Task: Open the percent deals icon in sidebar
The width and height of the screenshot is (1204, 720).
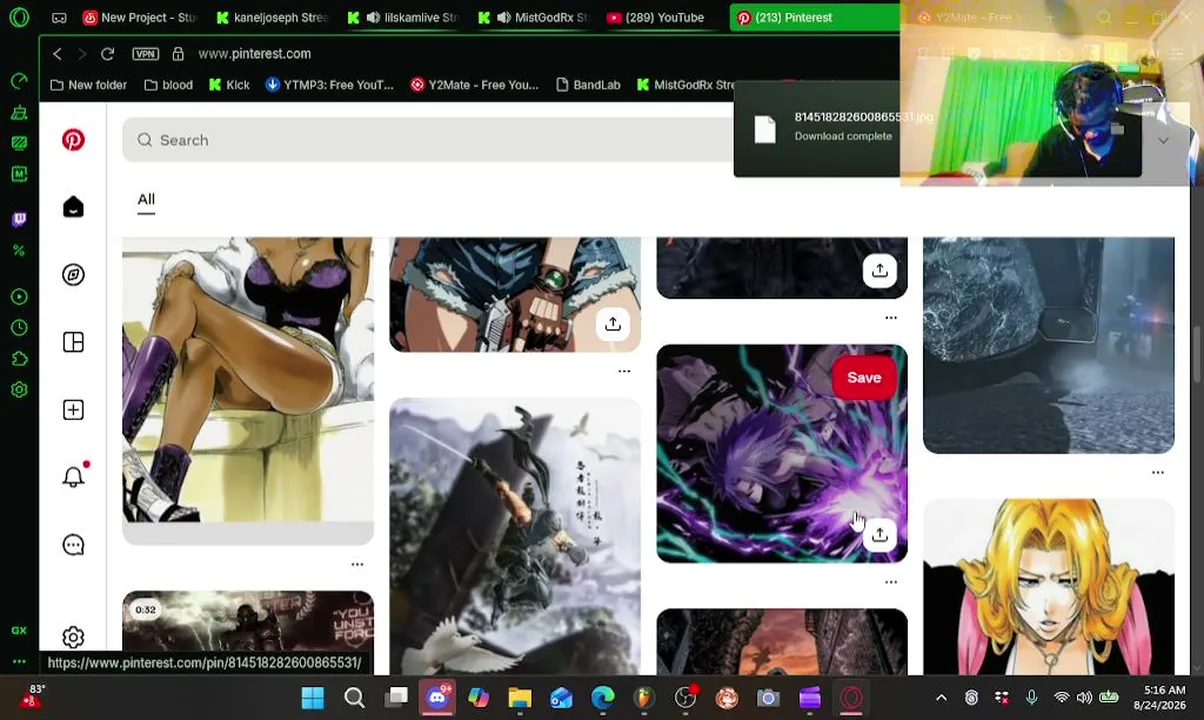Action: [x=19, y=251]
